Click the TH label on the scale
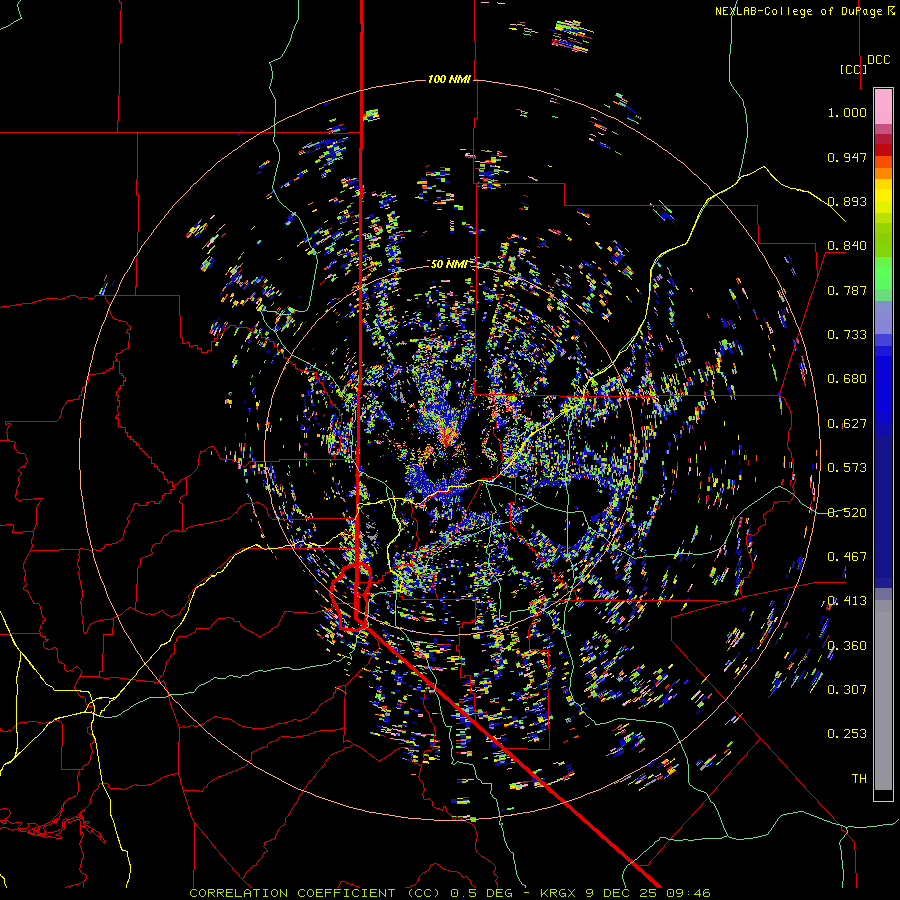The width and height of the screenshot is (900, 900). coord(859,779)
